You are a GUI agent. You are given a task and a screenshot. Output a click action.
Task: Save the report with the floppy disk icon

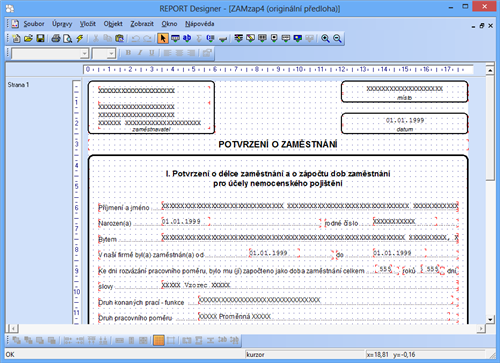coord(40,38)
